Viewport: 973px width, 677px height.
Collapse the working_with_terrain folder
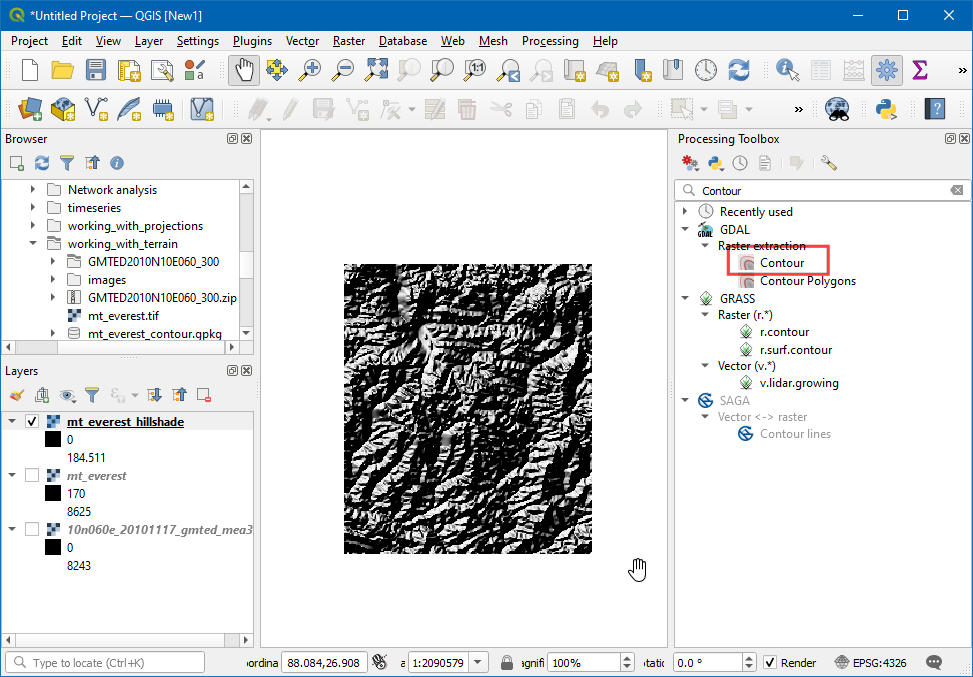point(33,244)
